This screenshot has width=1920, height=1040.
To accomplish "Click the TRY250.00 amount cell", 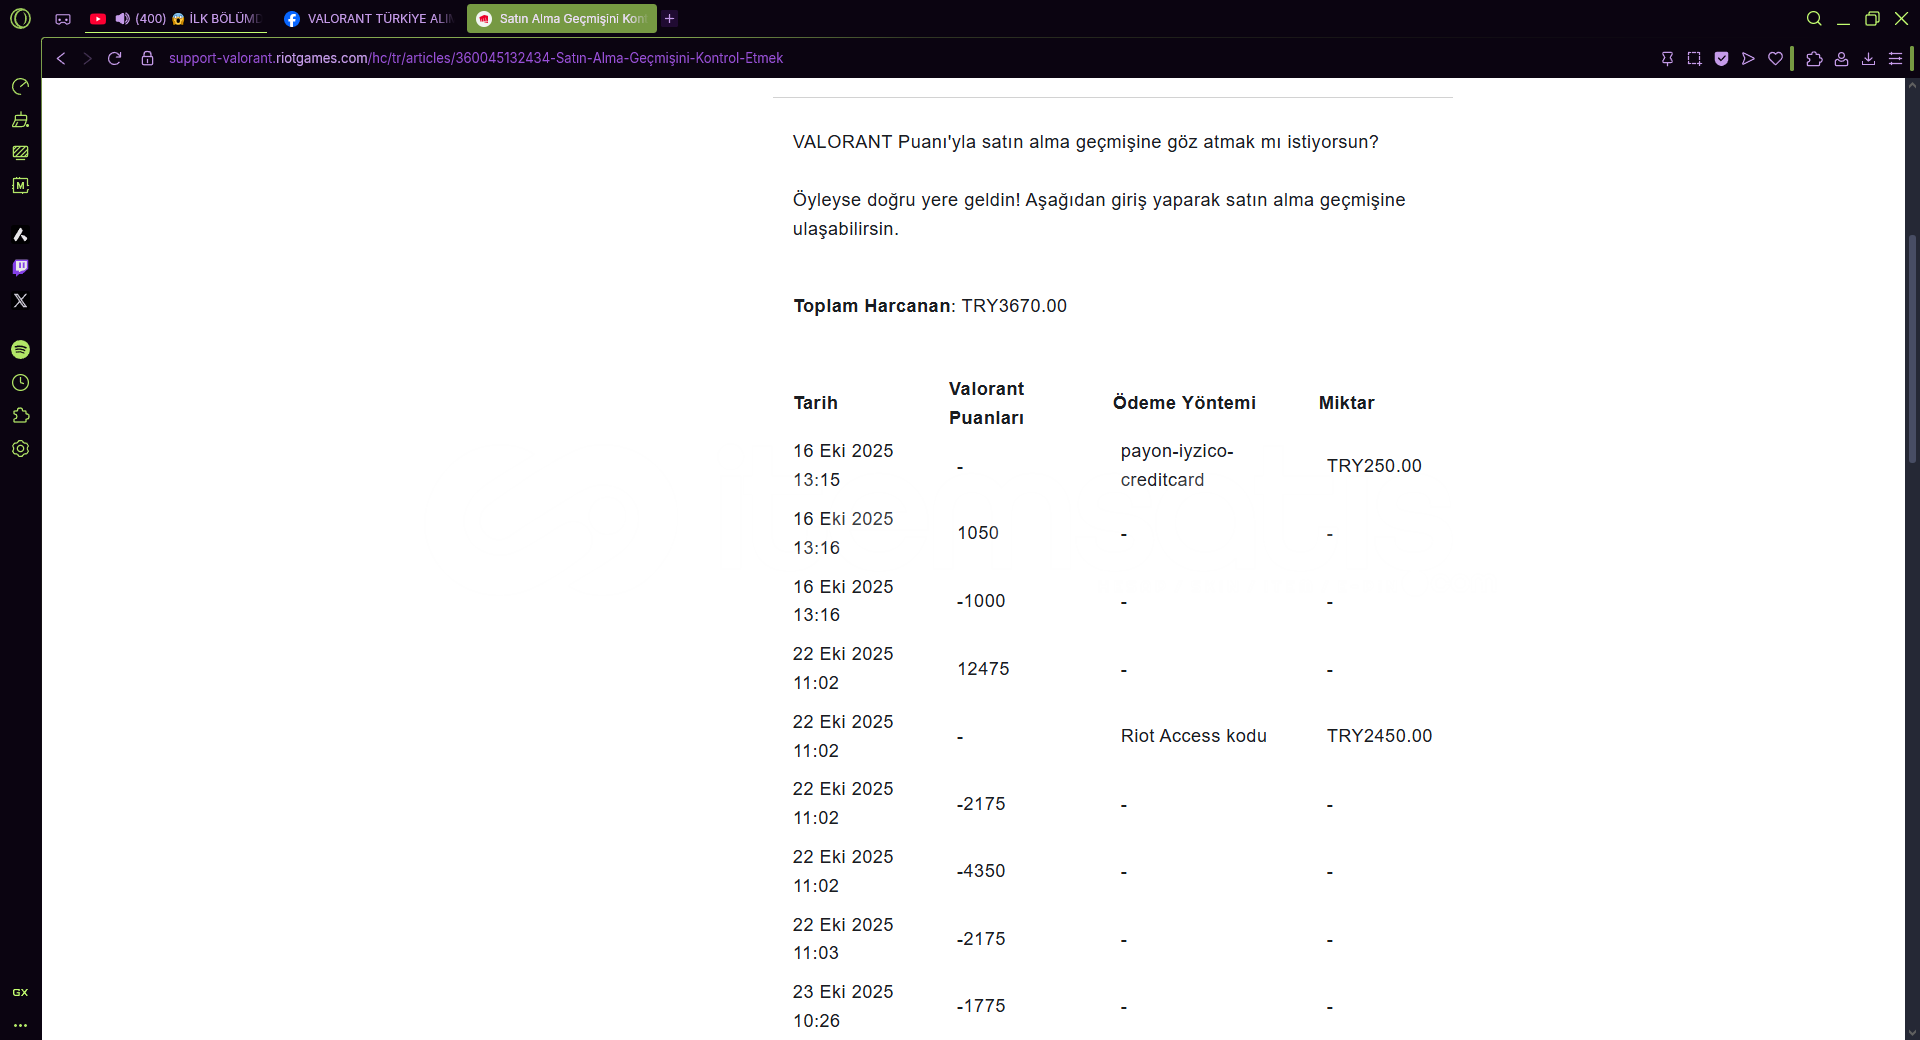I will click(1374, 466).
